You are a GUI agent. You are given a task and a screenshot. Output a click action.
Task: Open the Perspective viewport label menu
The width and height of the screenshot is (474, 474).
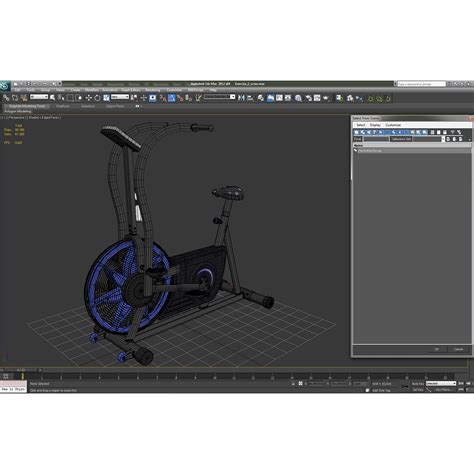tap(17, 118)
